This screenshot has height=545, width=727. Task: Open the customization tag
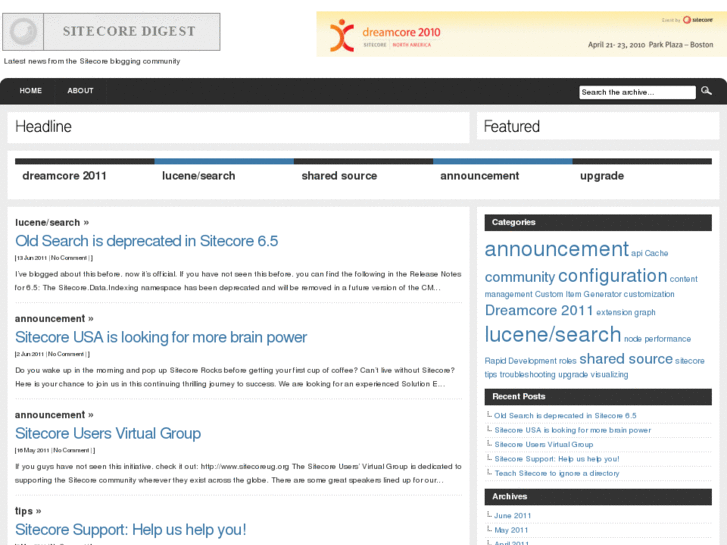tap(649, 294)
